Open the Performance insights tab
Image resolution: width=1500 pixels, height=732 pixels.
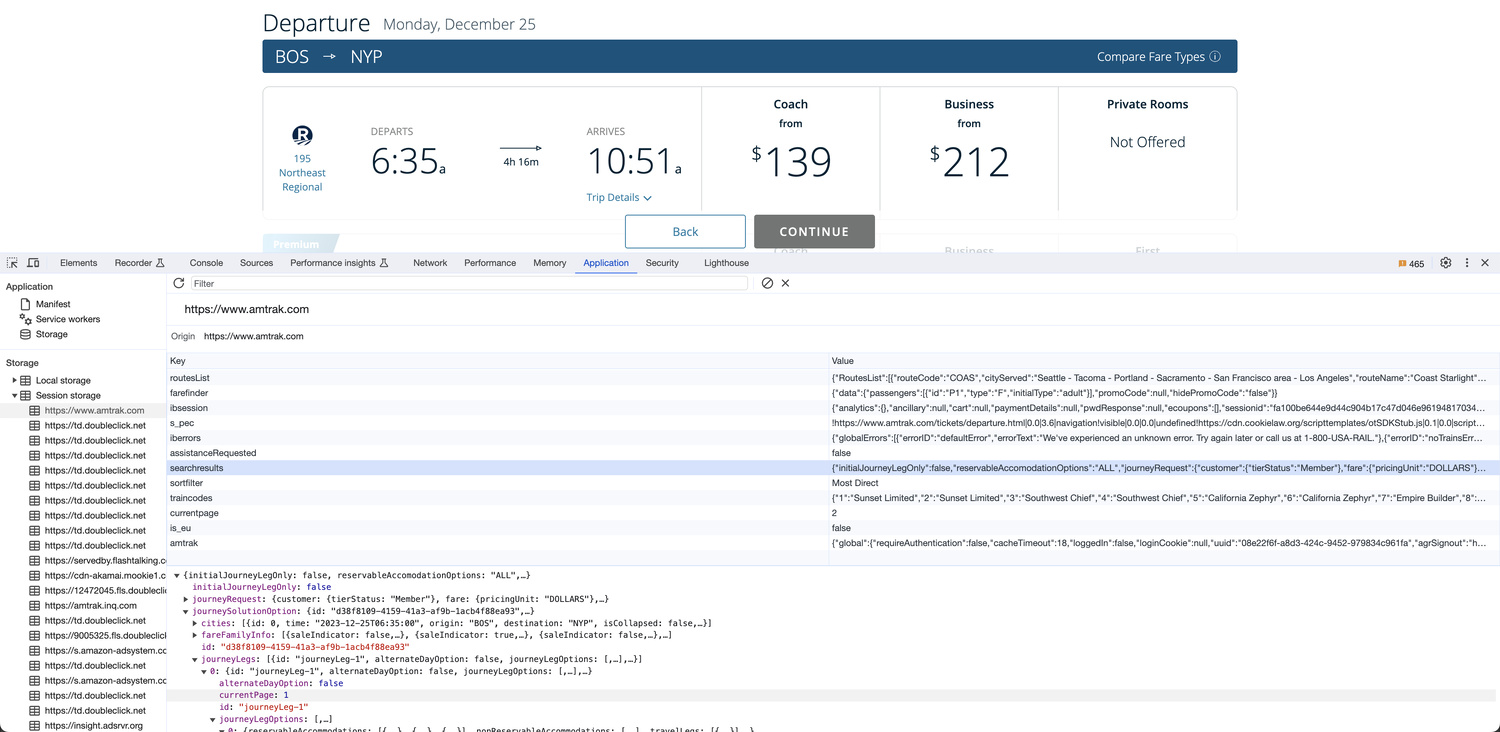339,263
